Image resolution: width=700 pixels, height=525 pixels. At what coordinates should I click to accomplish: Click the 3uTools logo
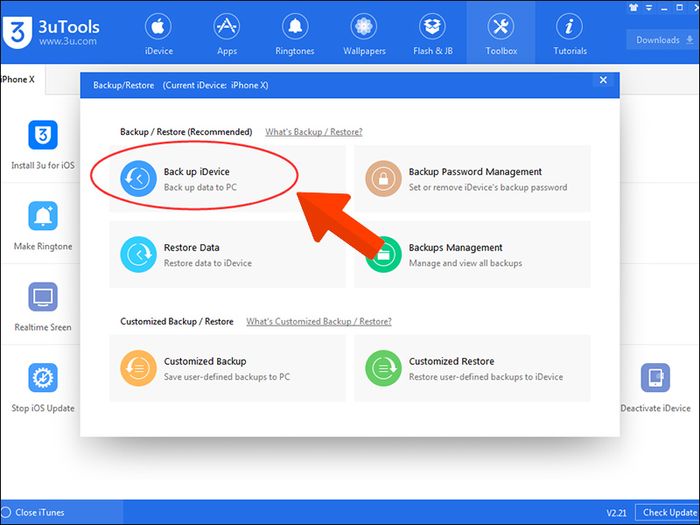(17, 32)
